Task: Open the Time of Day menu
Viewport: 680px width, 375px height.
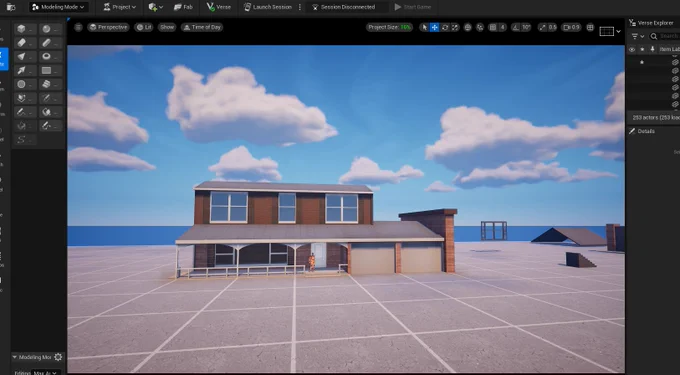Action: [202, 27]
